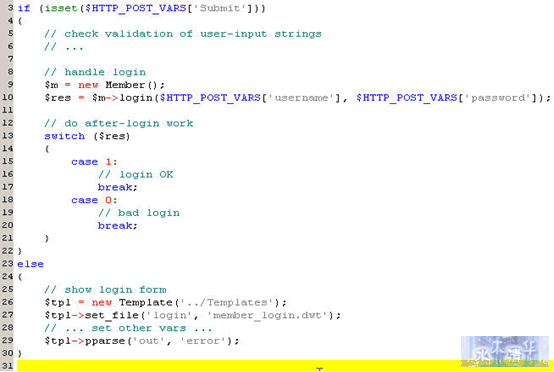Click line number 13 in the gutter

[x=7, y=136]
